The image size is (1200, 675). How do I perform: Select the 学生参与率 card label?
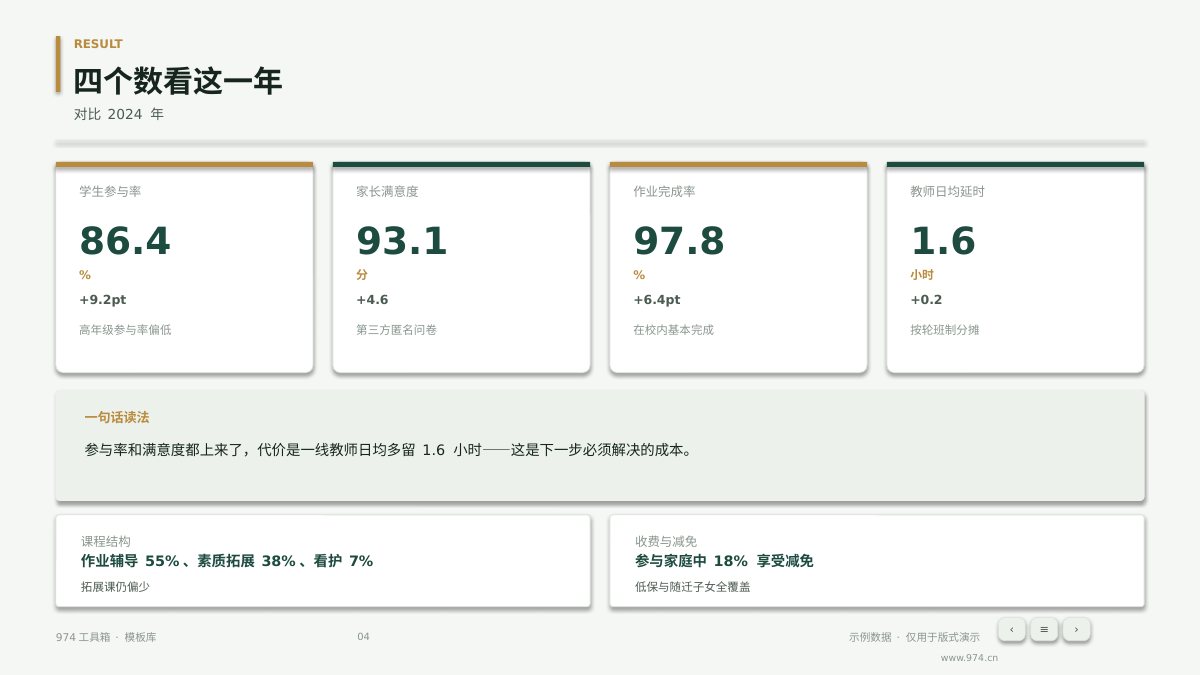110,191
